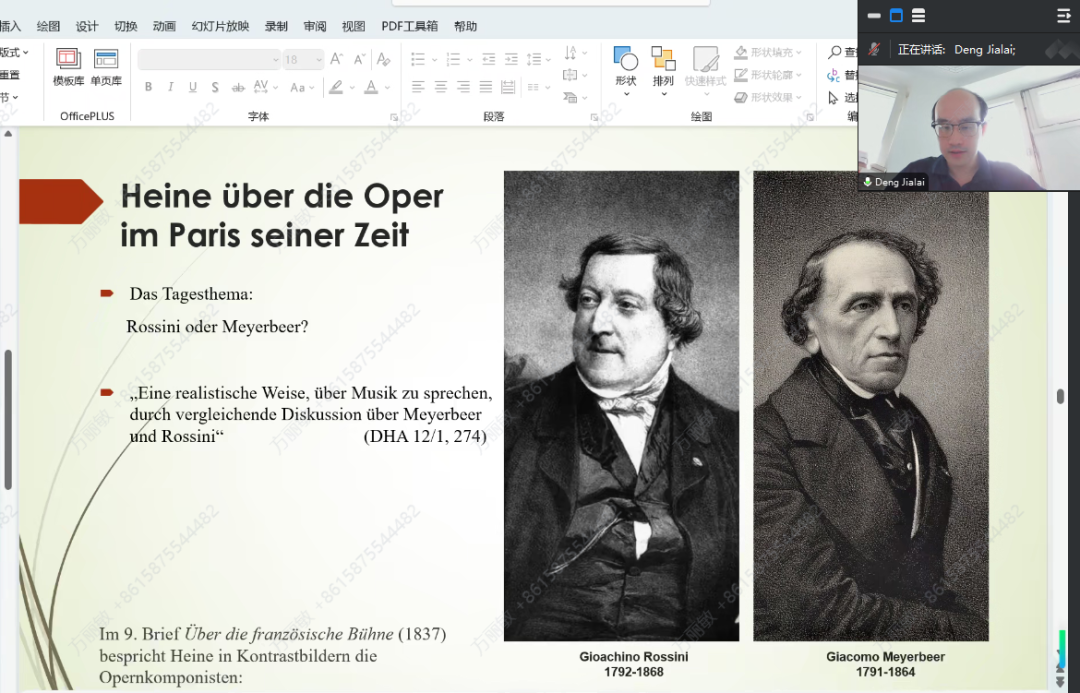Click the clear formatting icon

point(384,60)
